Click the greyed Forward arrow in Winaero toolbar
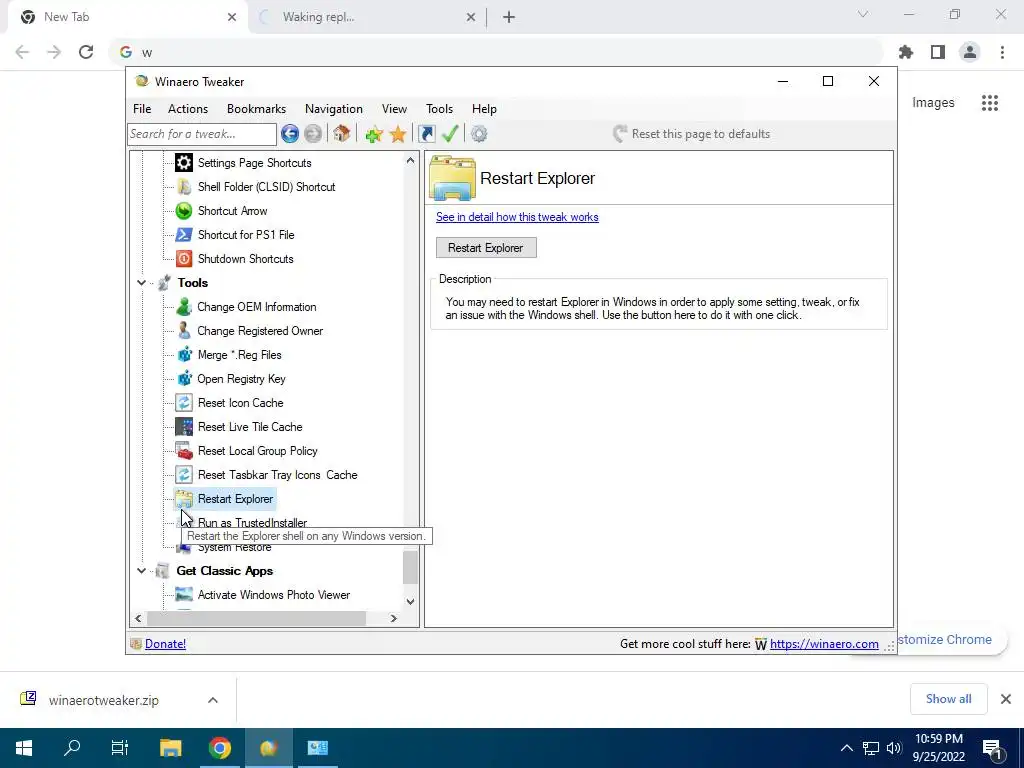The height and width of the screenshot is (768, 1024). tap(313, 134)
